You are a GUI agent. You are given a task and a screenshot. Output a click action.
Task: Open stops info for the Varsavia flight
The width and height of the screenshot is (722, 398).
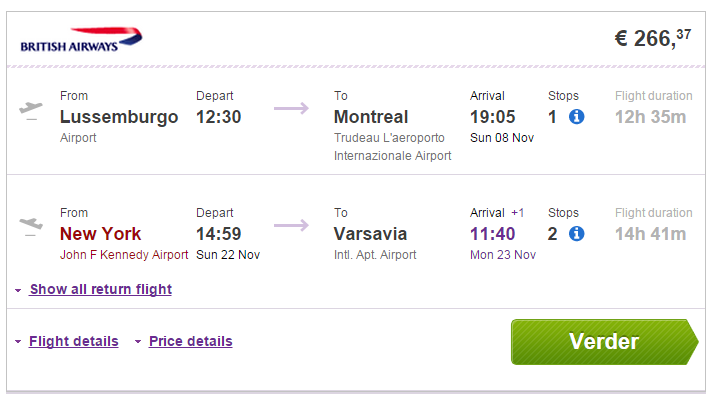coord(576,234)
